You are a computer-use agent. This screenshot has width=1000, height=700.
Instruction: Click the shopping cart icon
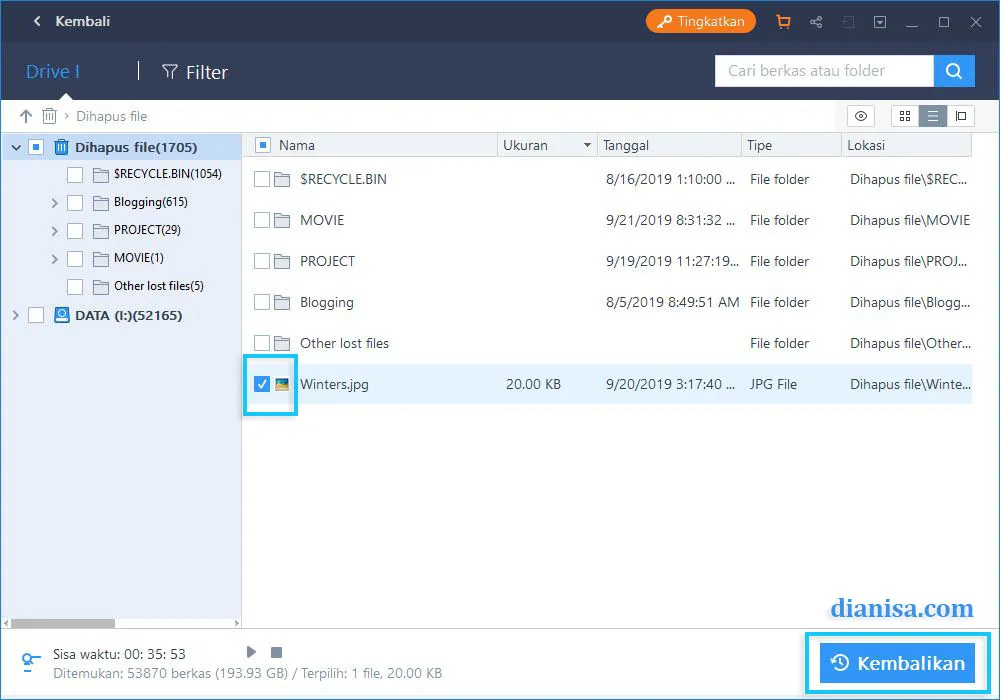[783, 22]
